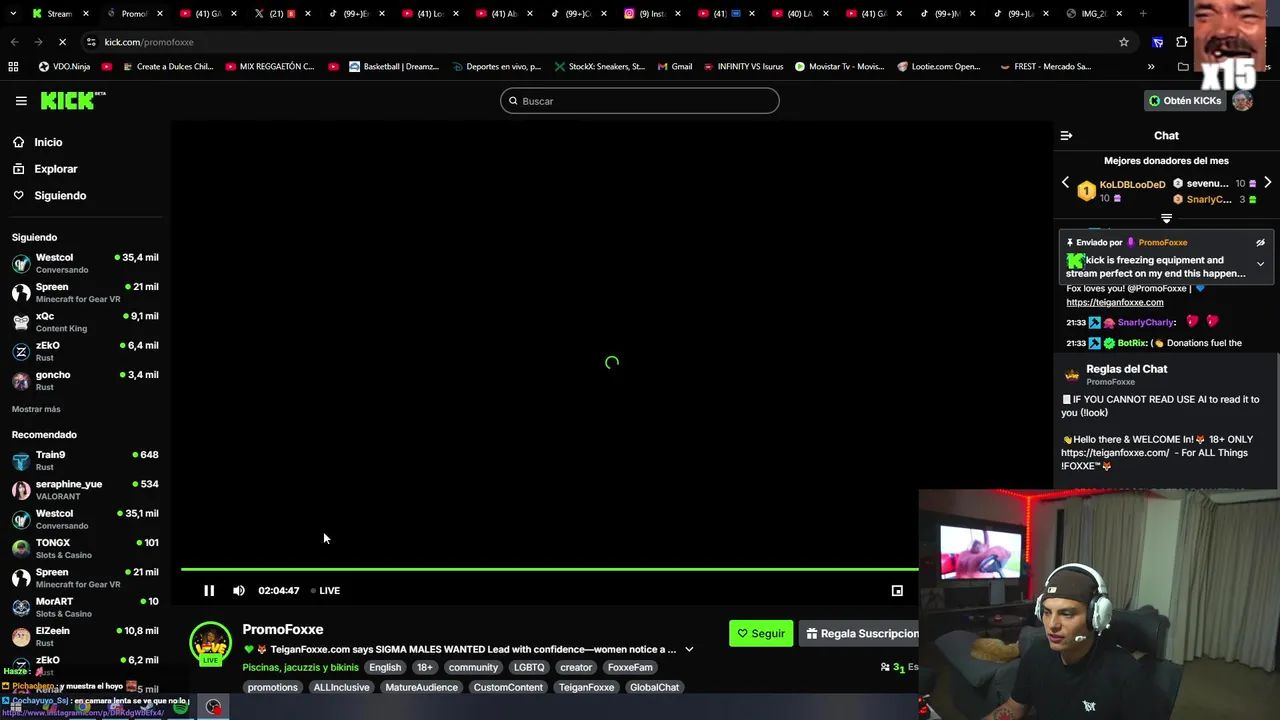Open the browser apps grid icon
1280x720 pixels.
click(13, 67)
